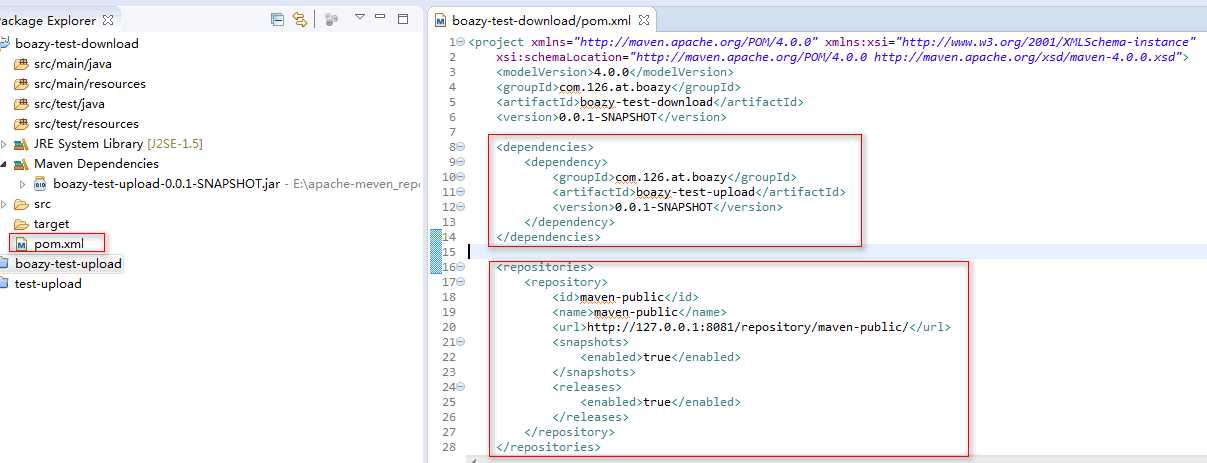This screenshot has height=463, width=1207.
Task: Select the test-upload project
Action: point(48,283)
